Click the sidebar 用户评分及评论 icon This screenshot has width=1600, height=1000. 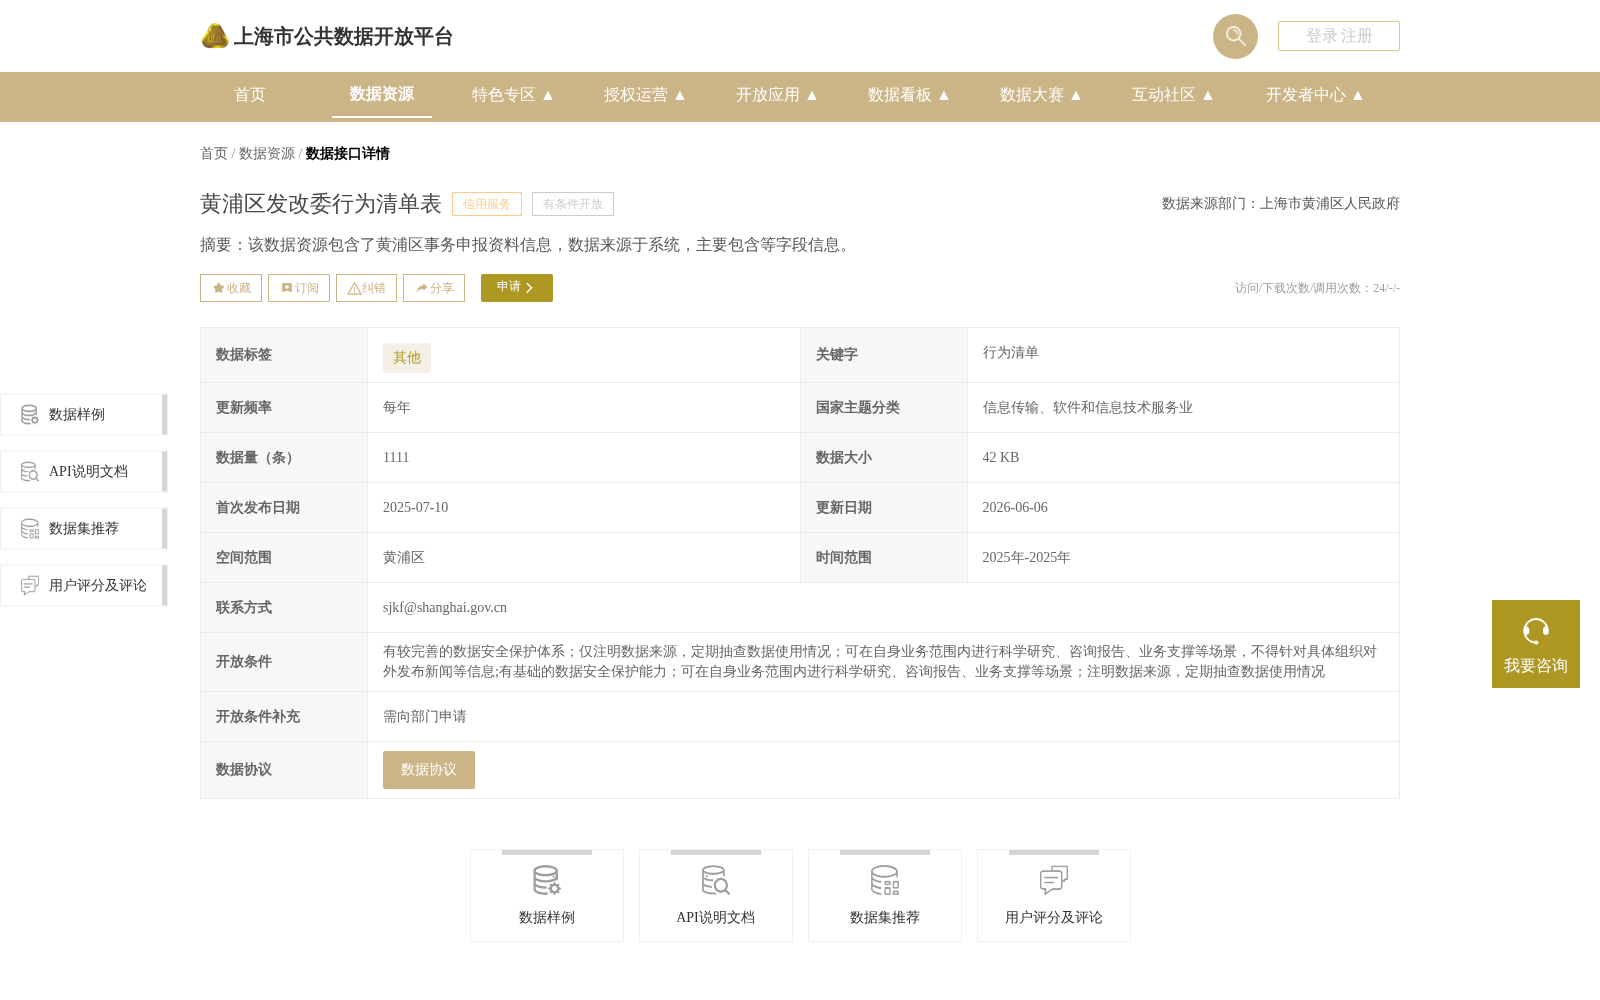pos(30,585)
